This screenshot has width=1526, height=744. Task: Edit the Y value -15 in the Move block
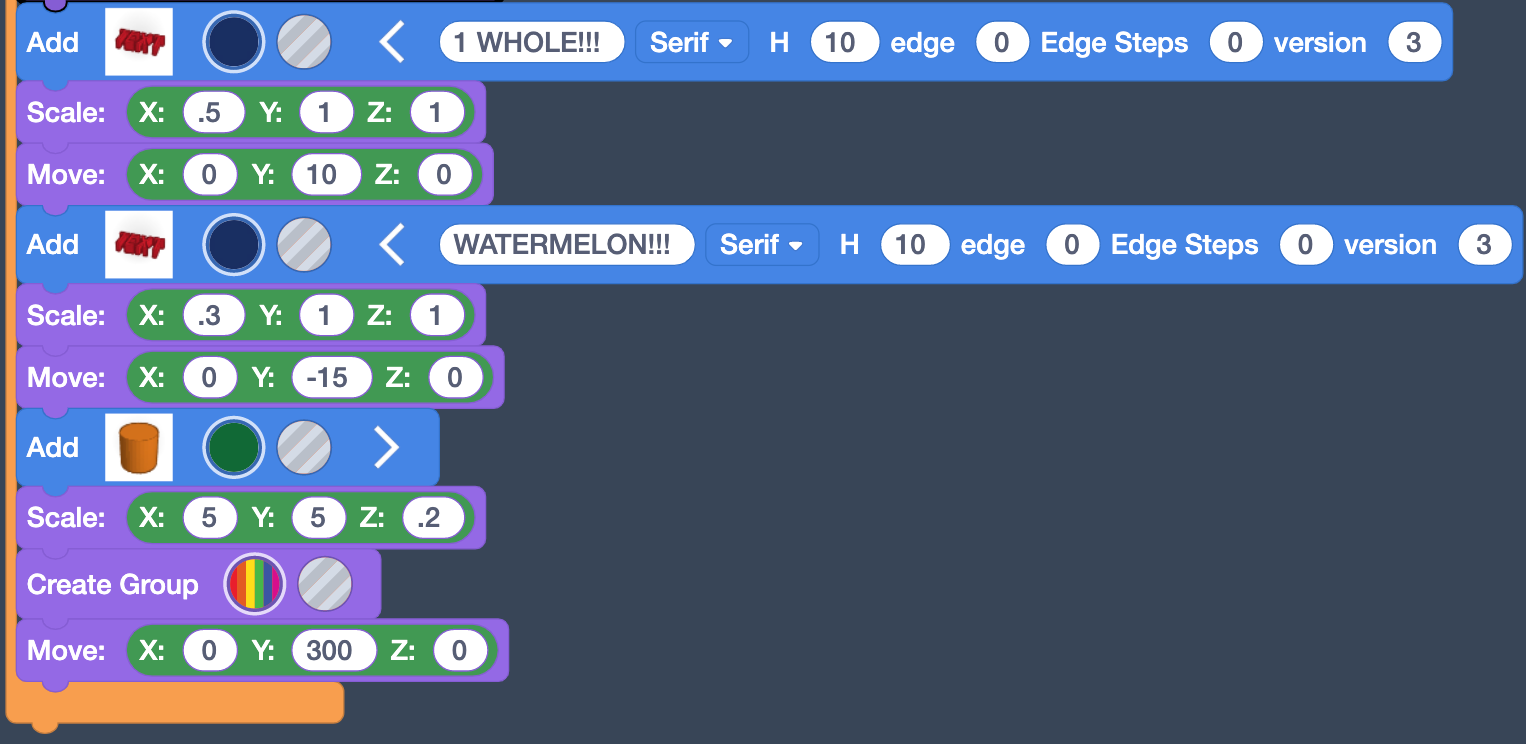pos(331,378)
